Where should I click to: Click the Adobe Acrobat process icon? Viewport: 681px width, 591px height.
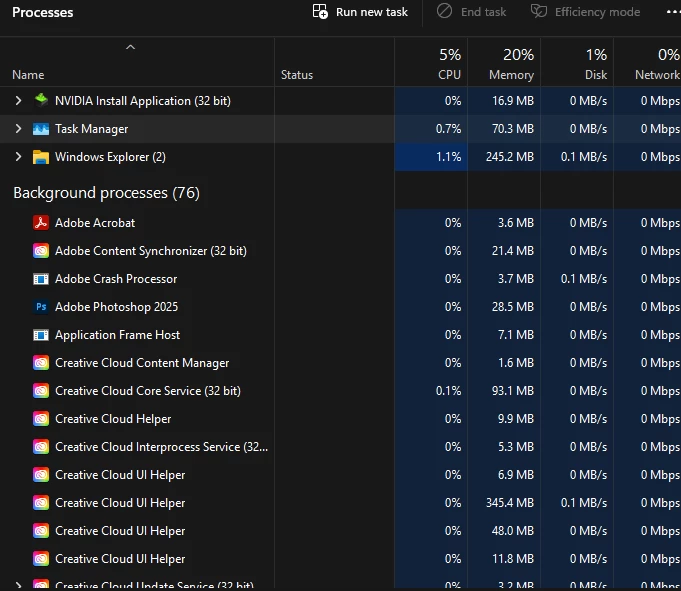(x=41, y=223)
